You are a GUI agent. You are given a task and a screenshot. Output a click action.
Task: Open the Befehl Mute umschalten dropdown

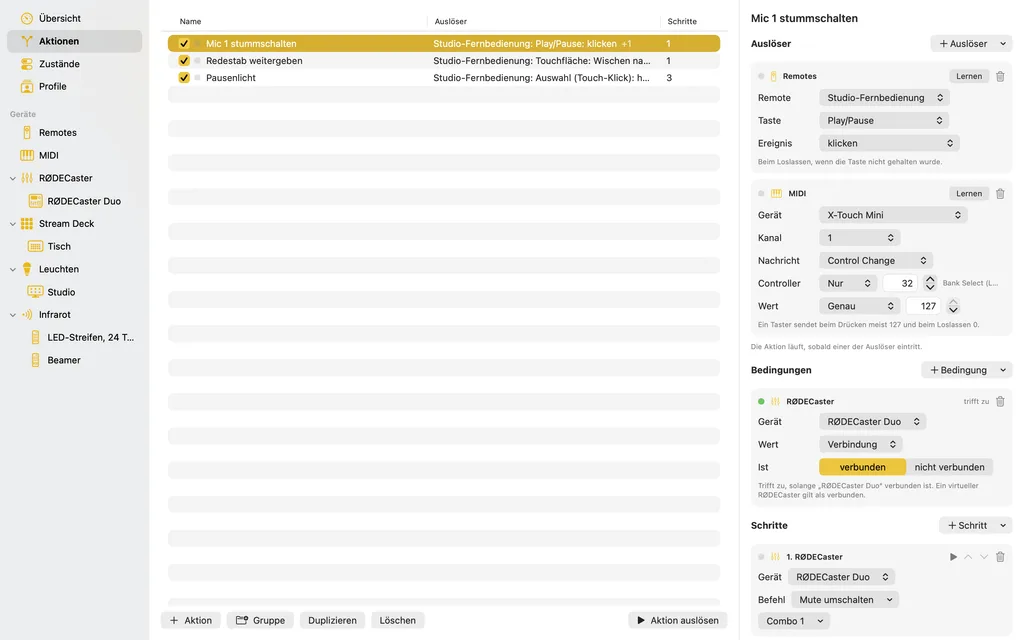point(845,600)
